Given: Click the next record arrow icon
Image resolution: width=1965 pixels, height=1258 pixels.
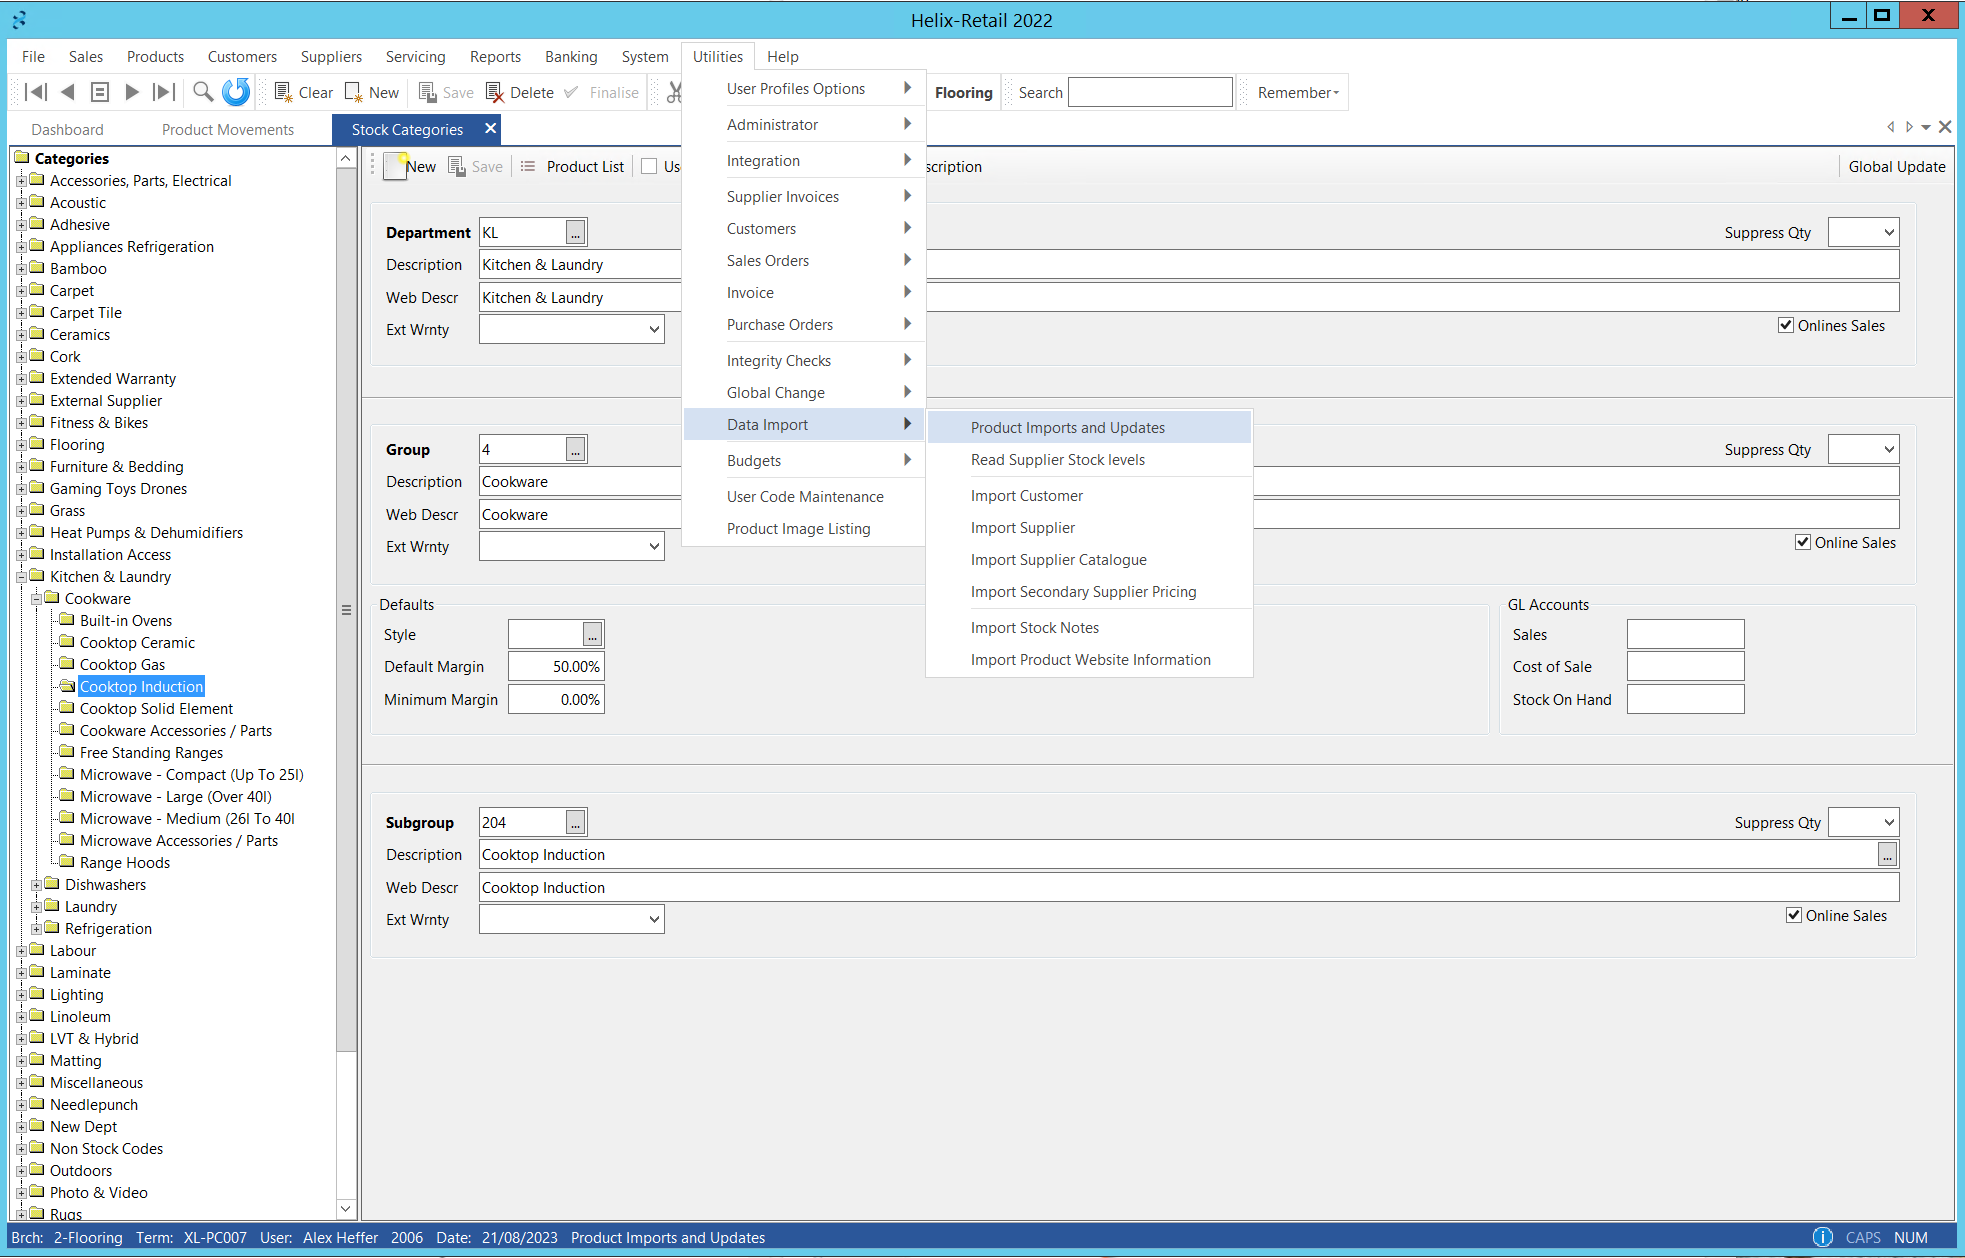Looking at the screenshot, I should click(131, 92).
